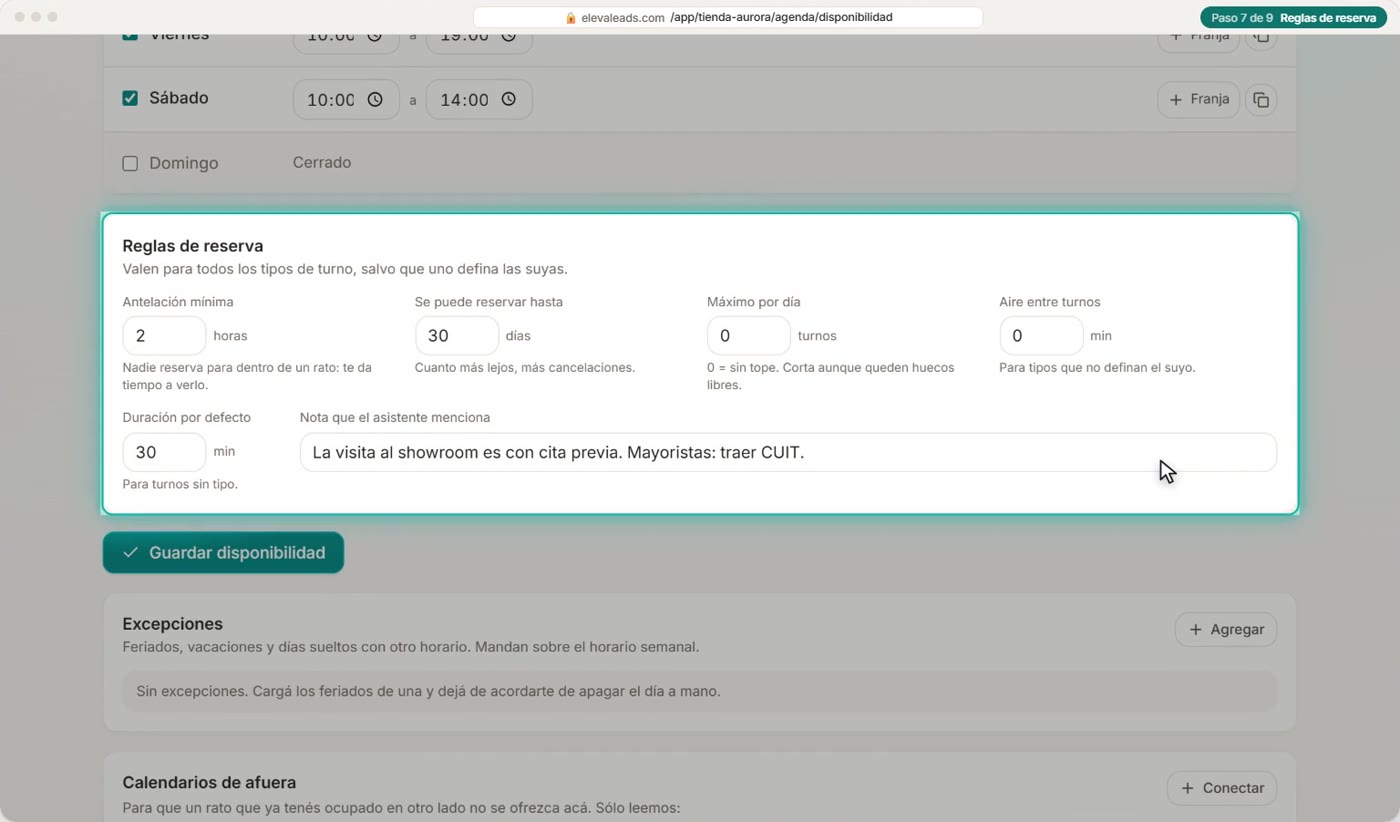Edit the Se puede reservar hasta days field
Image resolution: width=1400 pixels, height=822 pixels.
(x=457, y=336)
